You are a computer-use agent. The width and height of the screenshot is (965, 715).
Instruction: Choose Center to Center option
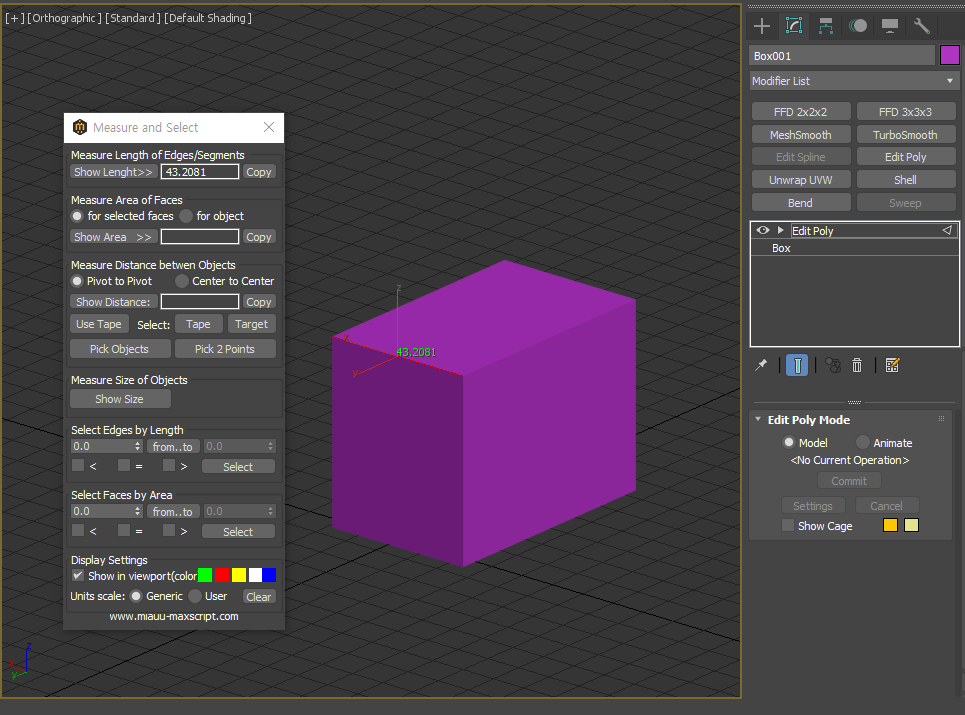pos(182,281)
